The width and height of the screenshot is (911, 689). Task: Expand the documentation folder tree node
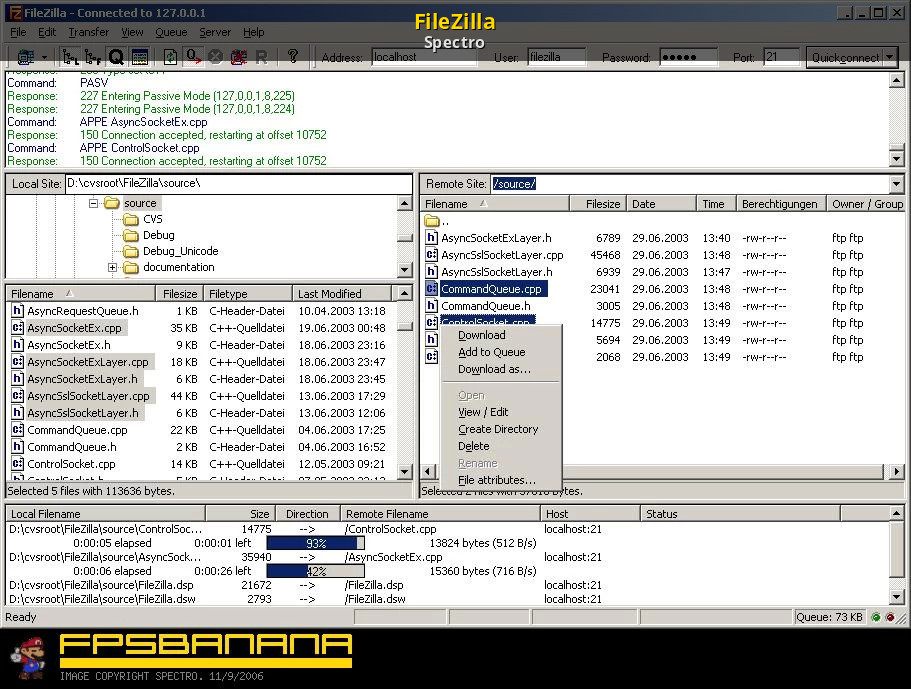pyautogui.click(x=112, y=267)
